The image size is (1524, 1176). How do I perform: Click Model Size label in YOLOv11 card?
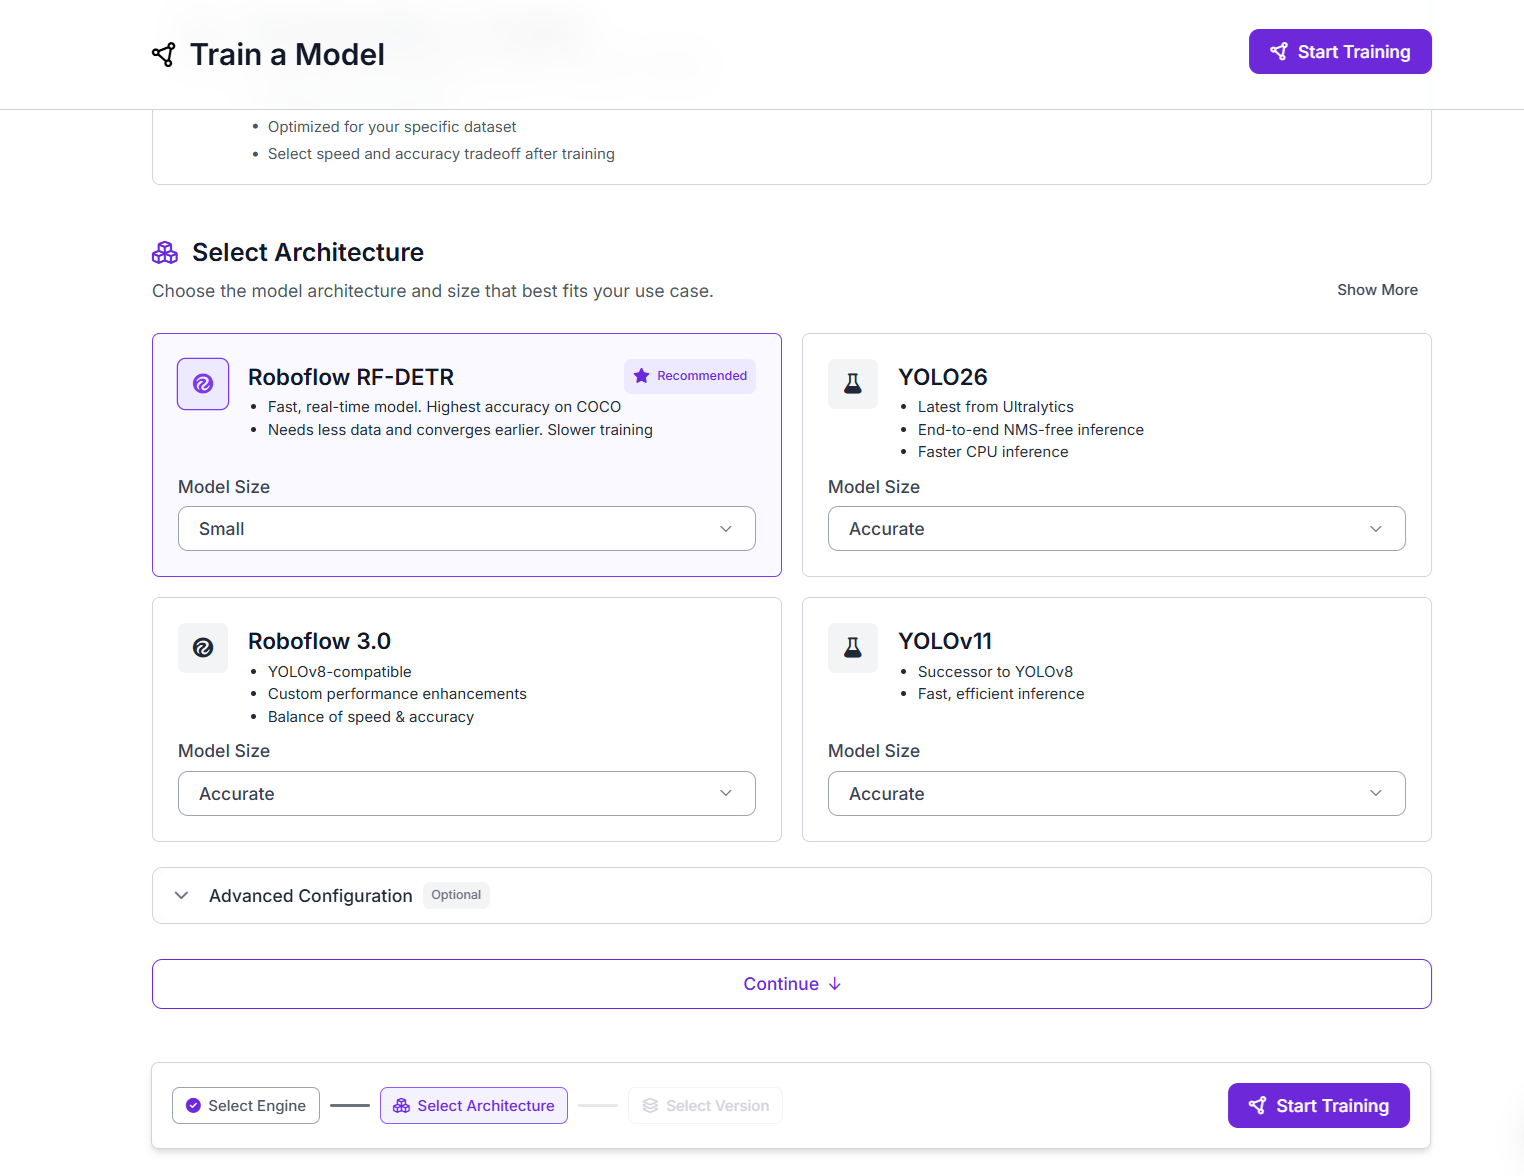(x=874, y=751)
